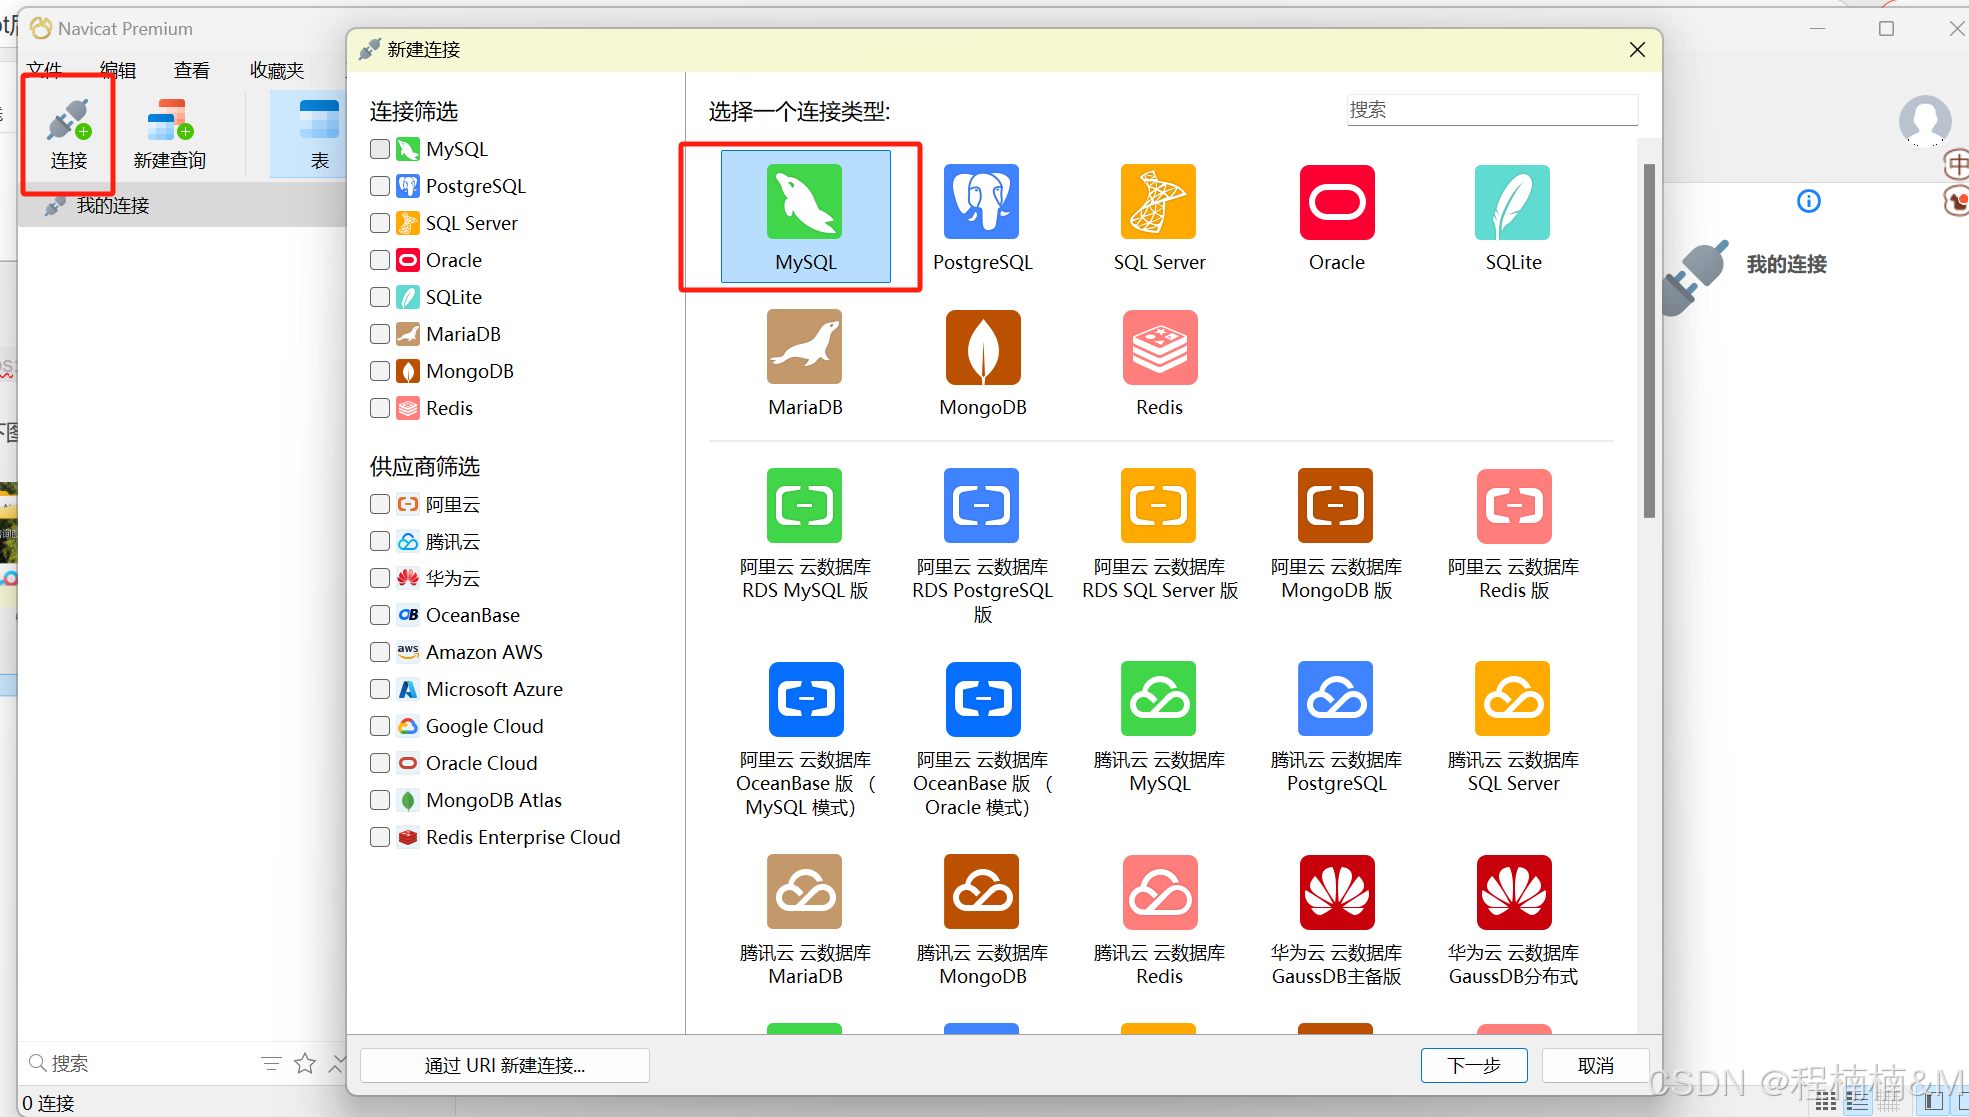
Task: Toggle the favorites star filter icon
Action: tap(305, 1063)
